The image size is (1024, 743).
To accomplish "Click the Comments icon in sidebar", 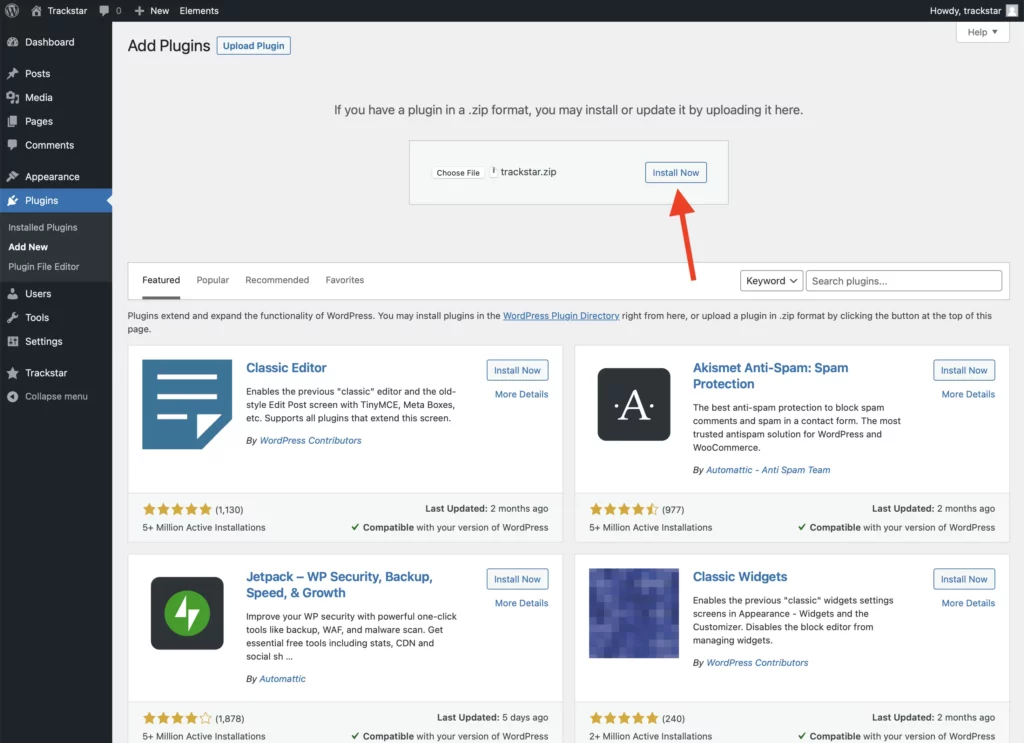I will [12, 145].
